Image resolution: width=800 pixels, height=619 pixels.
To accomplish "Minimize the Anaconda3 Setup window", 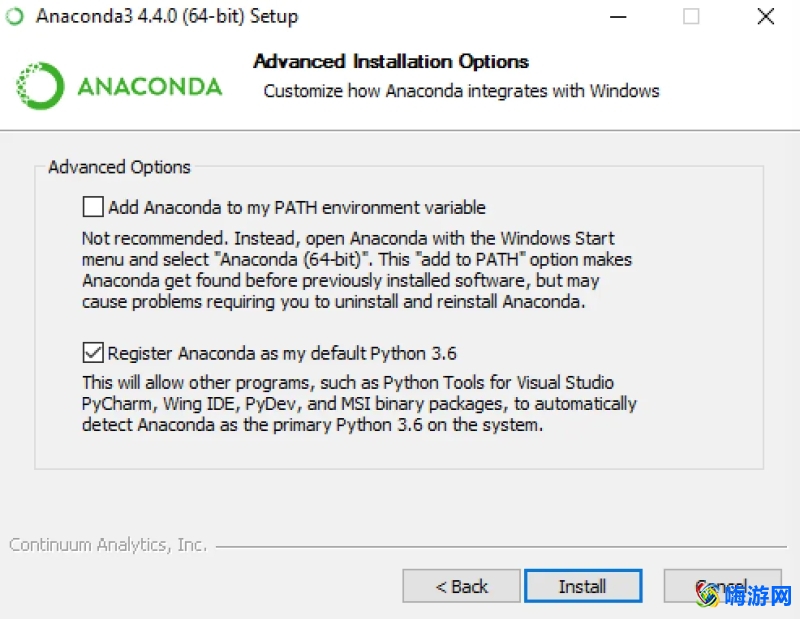I will 618,17.
